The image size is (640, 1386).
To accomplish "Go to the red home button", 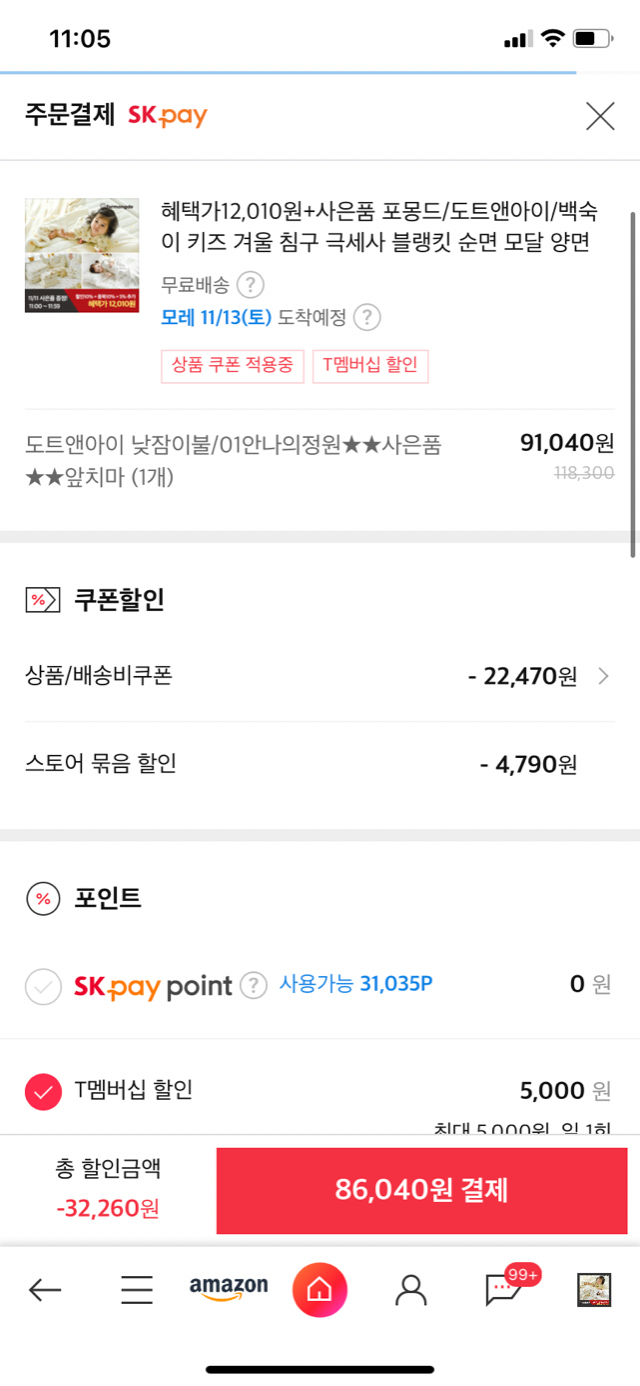I will click(x=319, y=1290).
